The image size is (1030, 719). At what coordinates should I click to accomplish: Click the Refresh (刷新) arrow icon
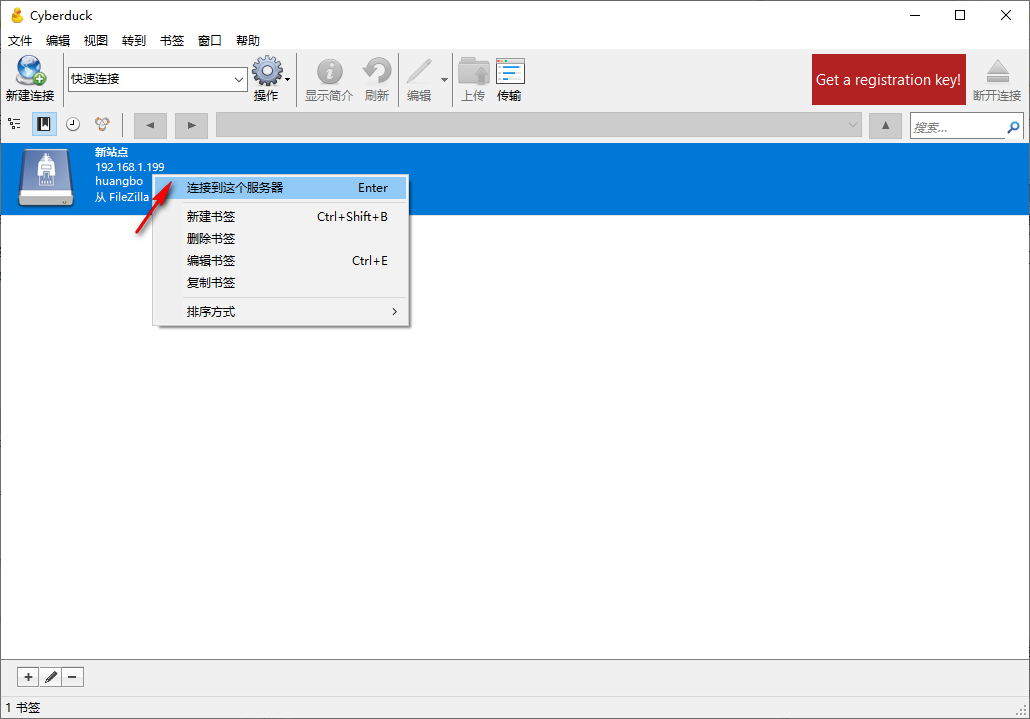(377, 71)
